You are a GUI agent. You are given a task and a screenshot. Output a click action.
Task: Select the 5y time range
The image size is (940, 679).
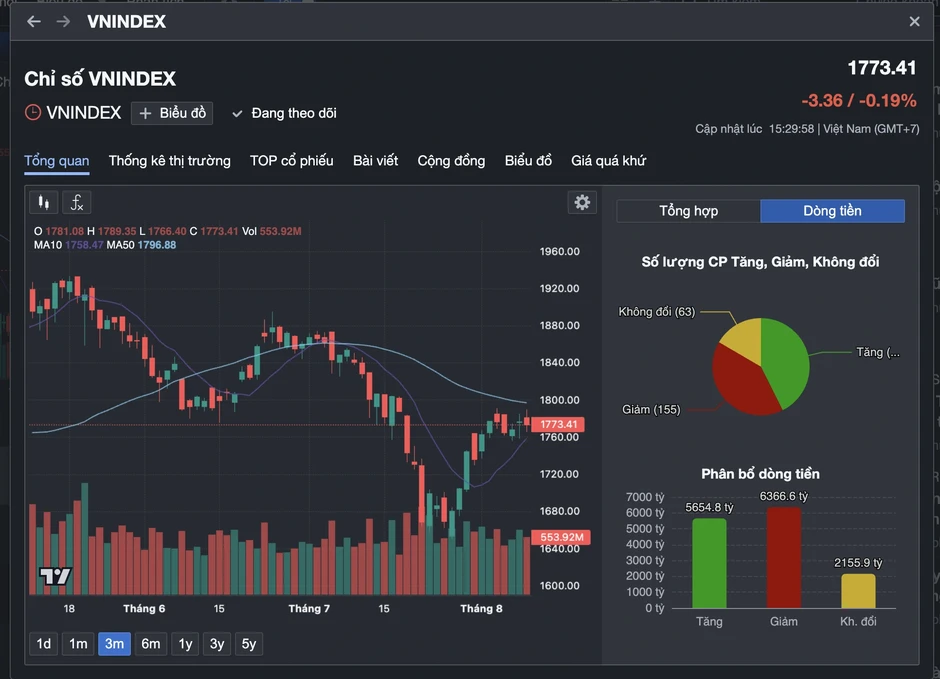249,644
